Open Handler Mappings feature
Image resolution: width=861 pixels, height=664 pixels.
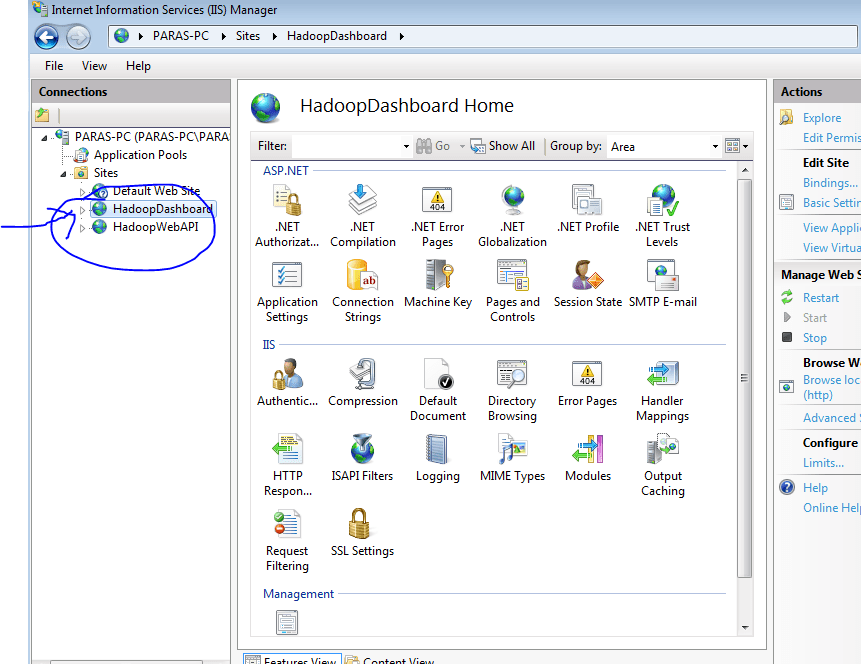662,390
